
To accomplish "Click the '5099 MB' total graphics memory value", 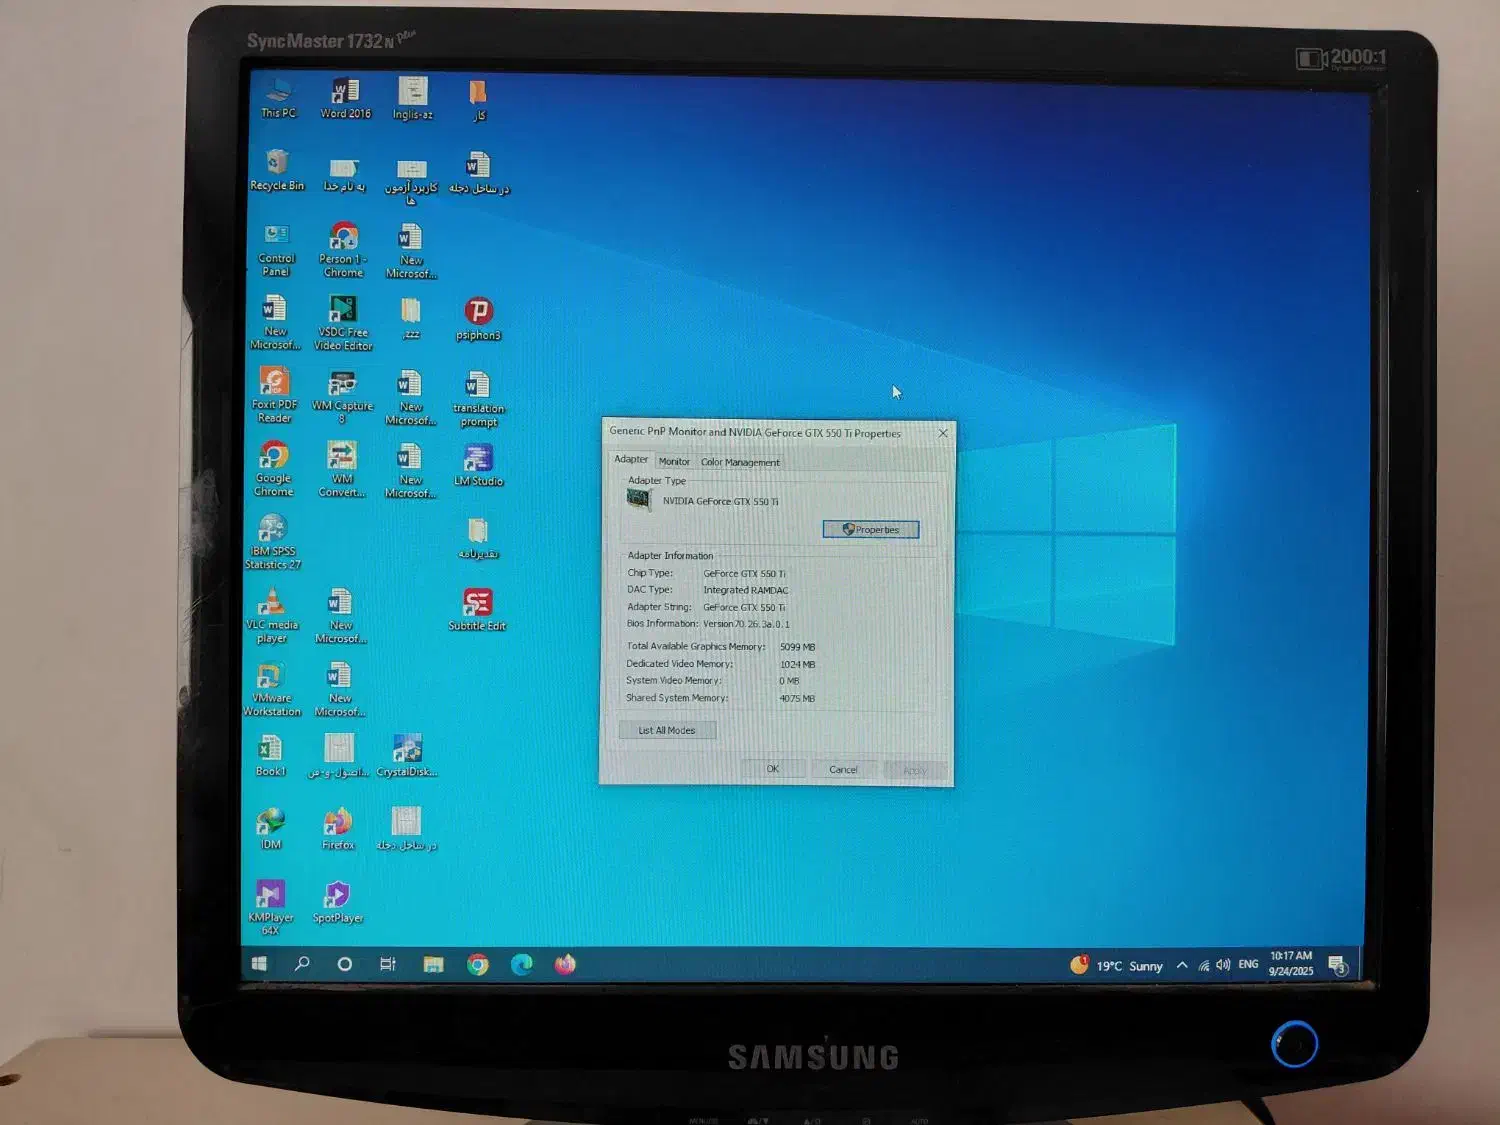I will (x=797, y=647).
